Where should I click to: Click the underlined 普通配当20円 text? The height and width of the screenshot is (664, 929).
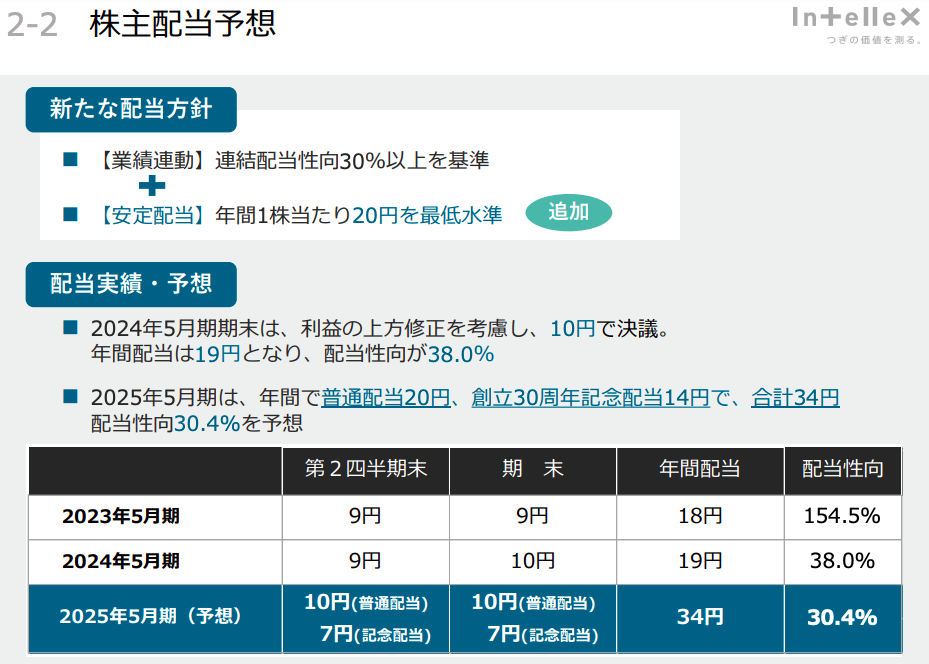(386, 397)
